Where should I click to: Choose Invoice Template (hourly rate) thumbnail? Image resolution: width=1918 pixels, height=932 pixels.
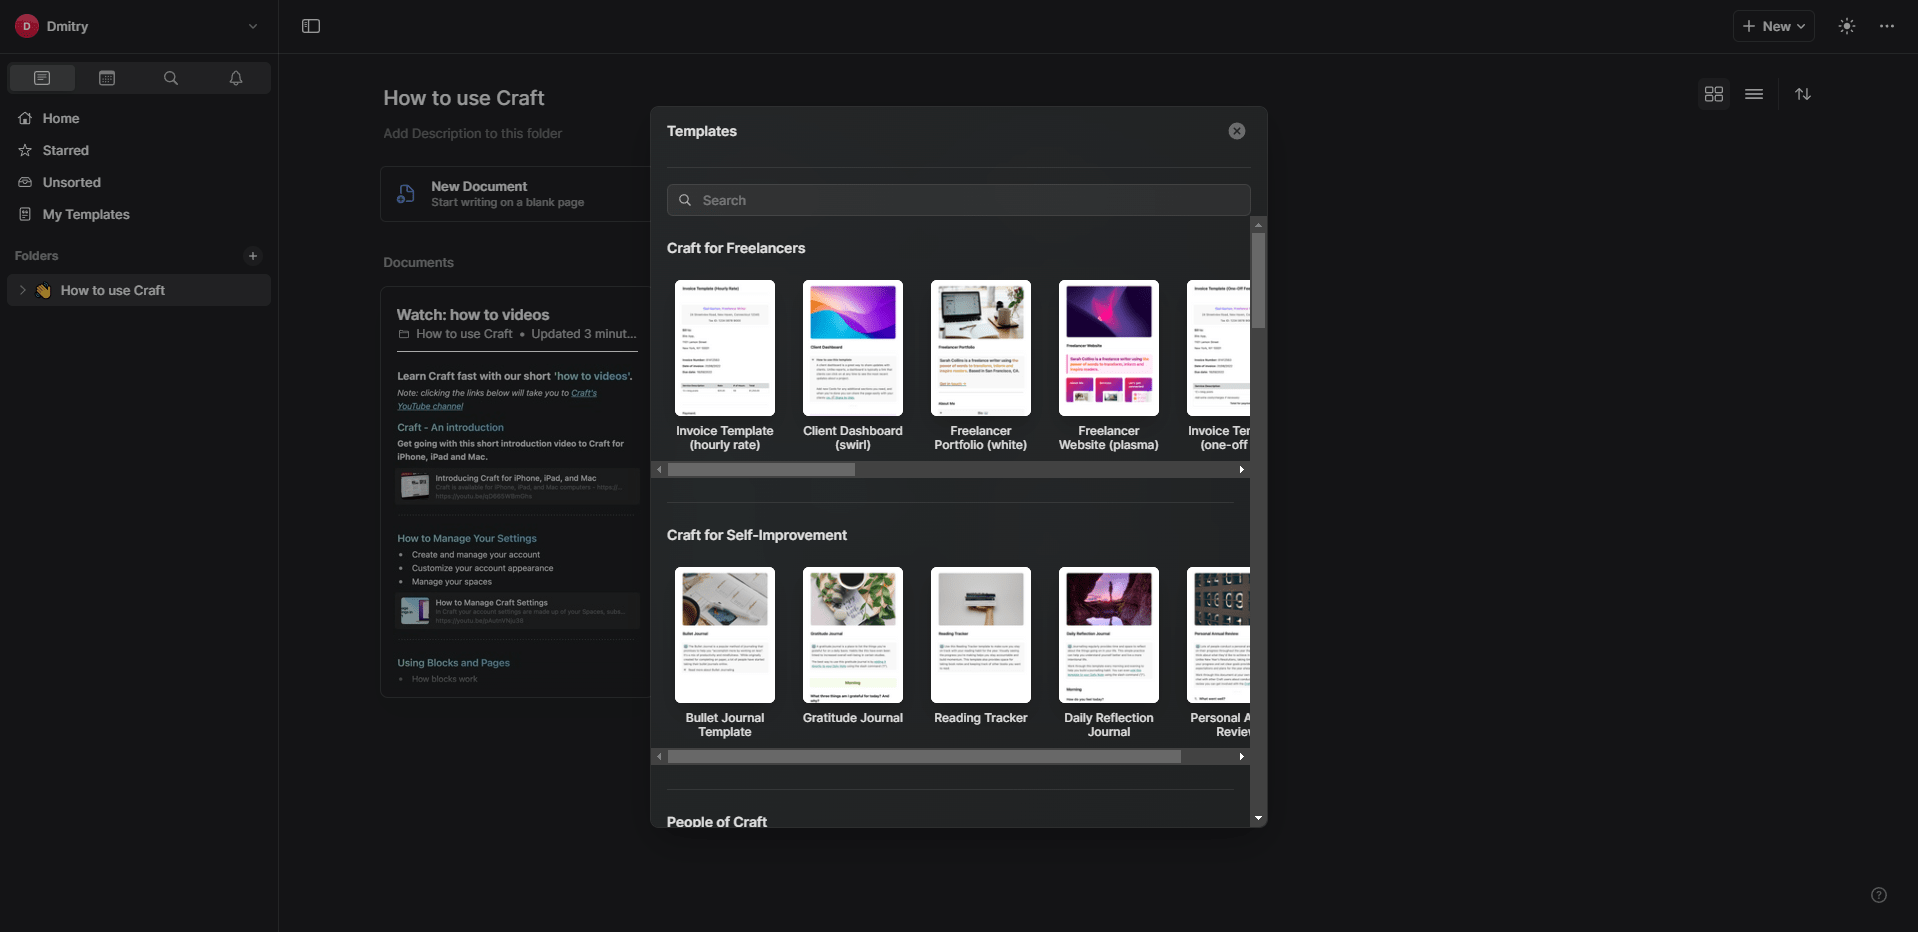(x=725, y=348)
